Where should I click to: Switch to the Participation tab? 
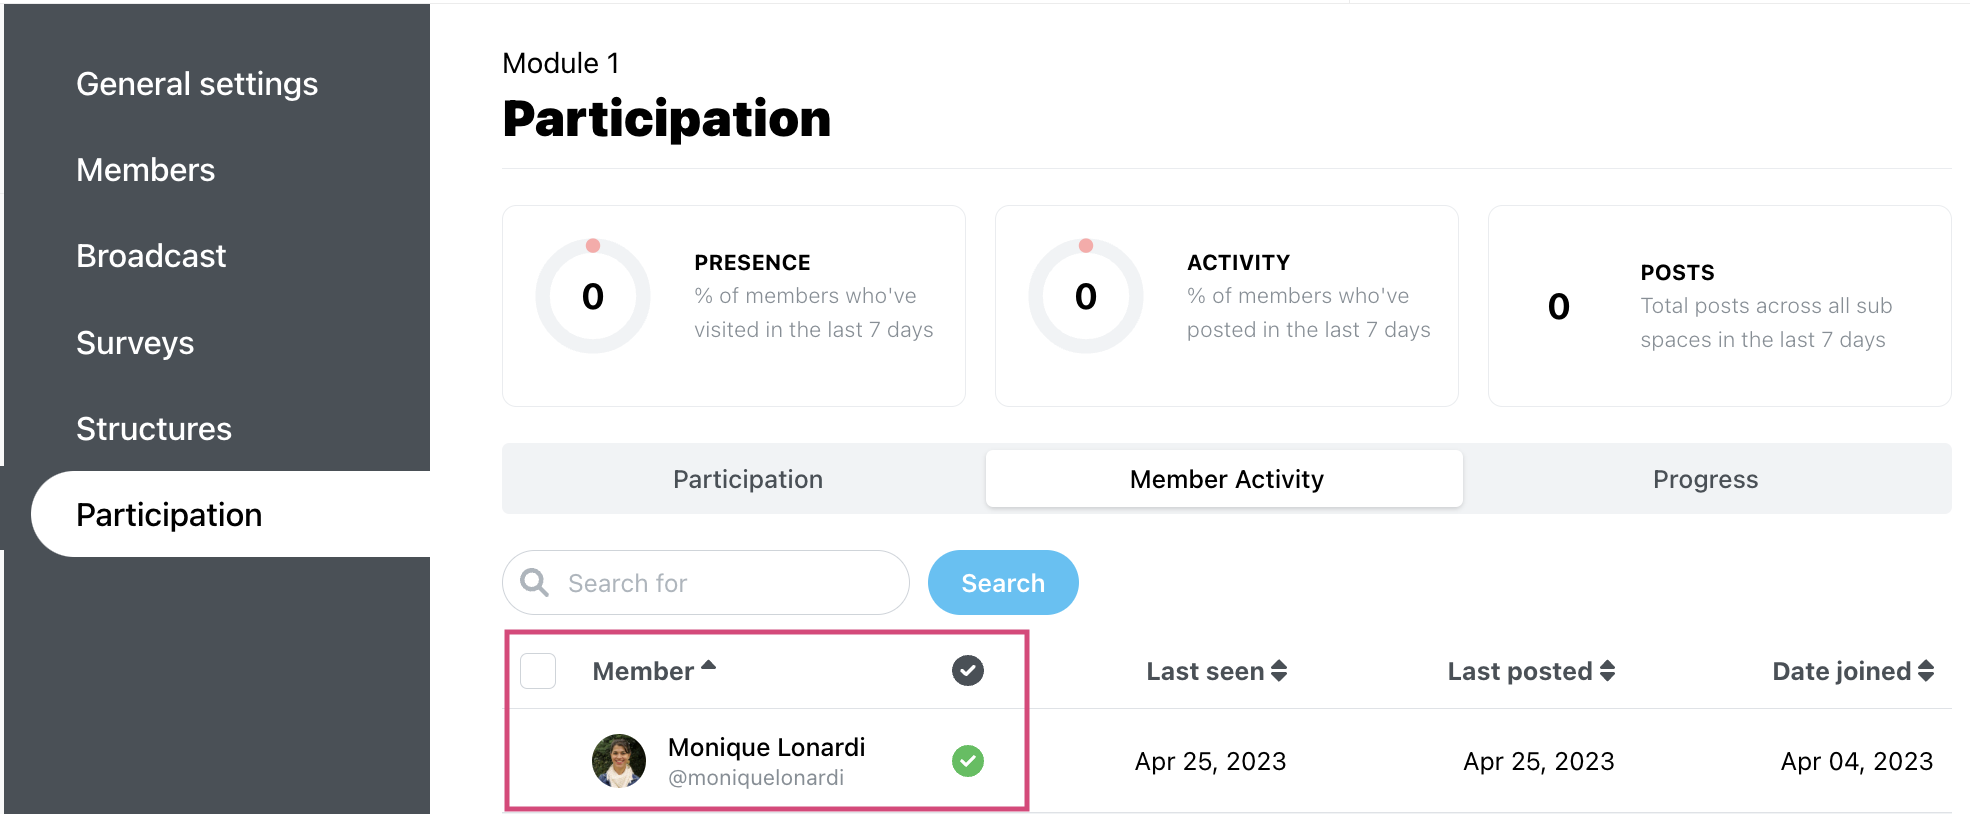point(748,479)
